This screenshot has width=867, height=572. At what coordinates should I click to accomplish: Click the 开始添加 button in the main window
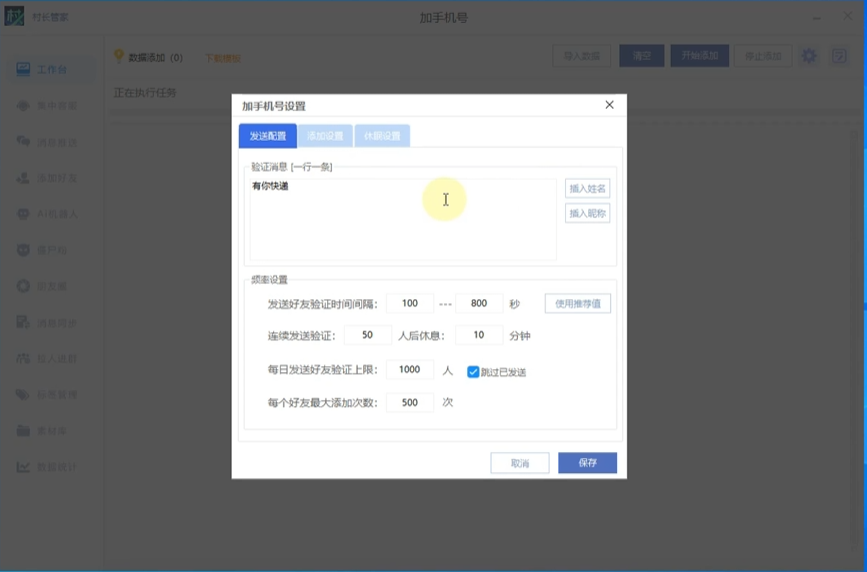tap(699, 56)
